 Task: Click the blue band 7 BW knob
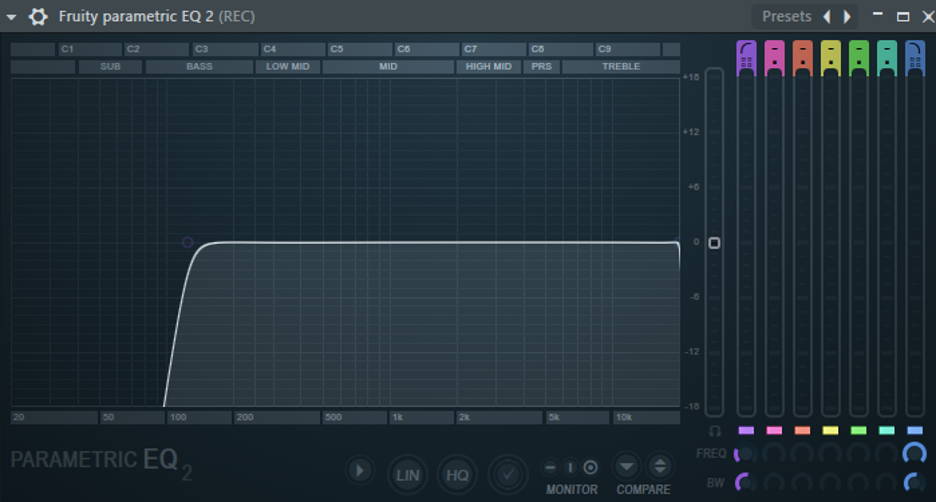[x=915, y=482]
